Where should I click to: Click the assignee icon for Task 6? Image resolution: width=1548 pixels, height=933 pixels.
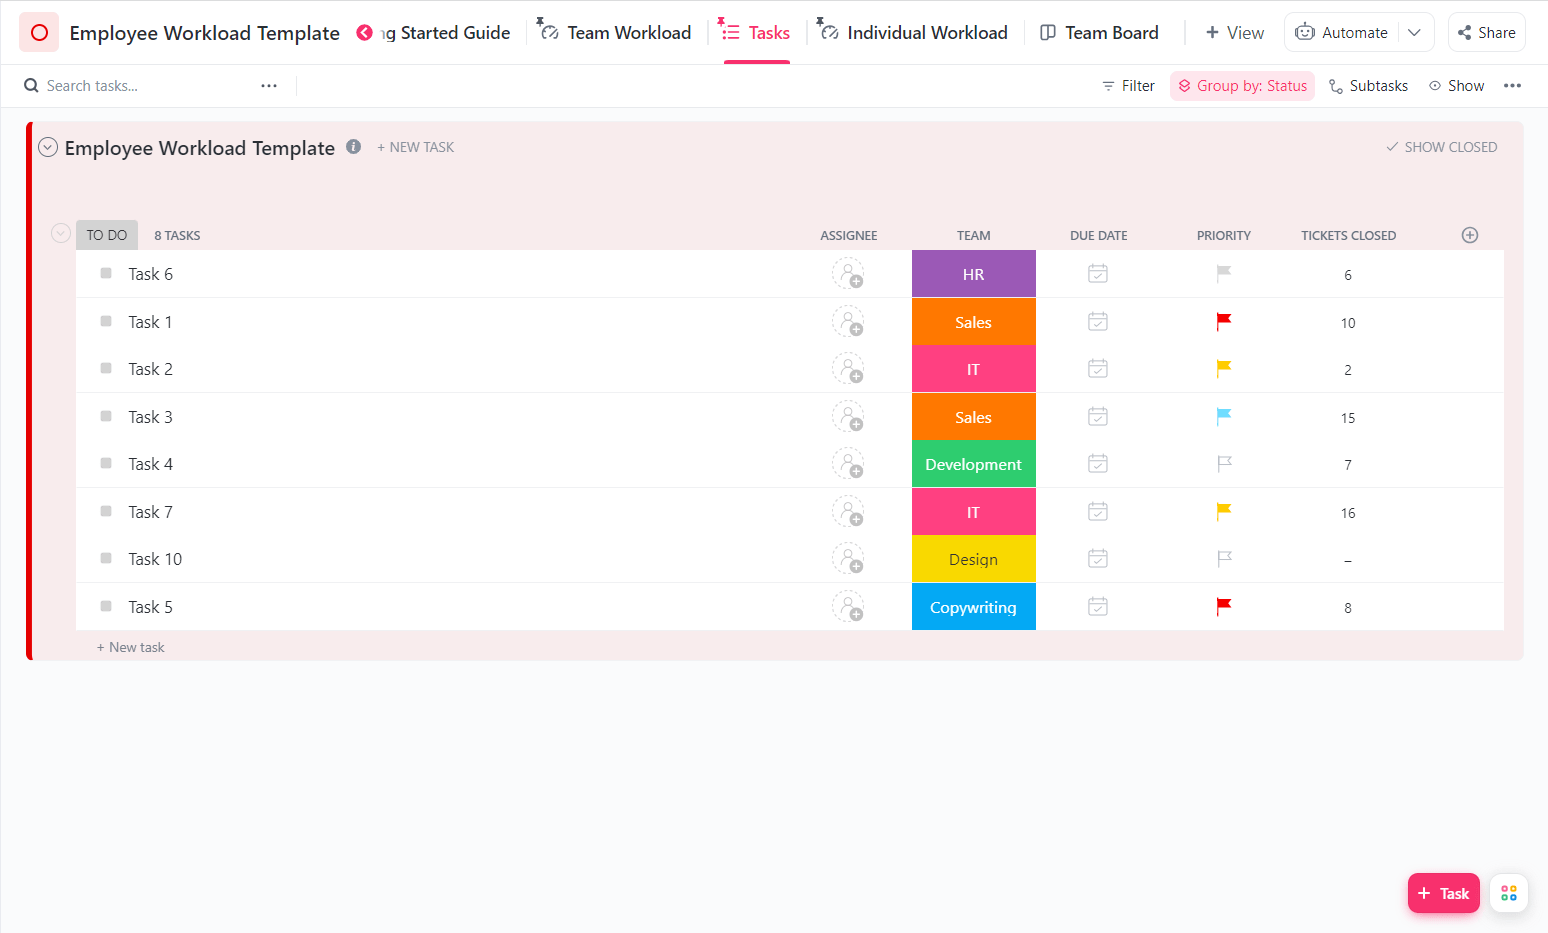848,274
